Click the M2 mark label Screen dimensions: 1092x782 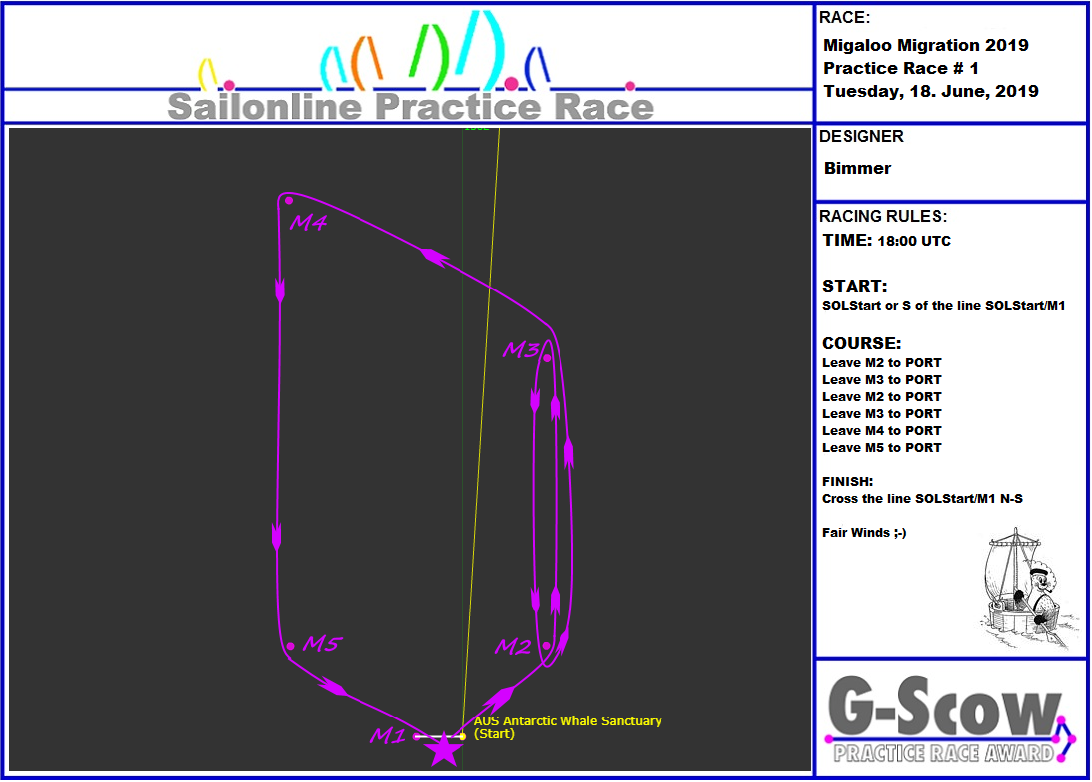[x=513, y=647]
